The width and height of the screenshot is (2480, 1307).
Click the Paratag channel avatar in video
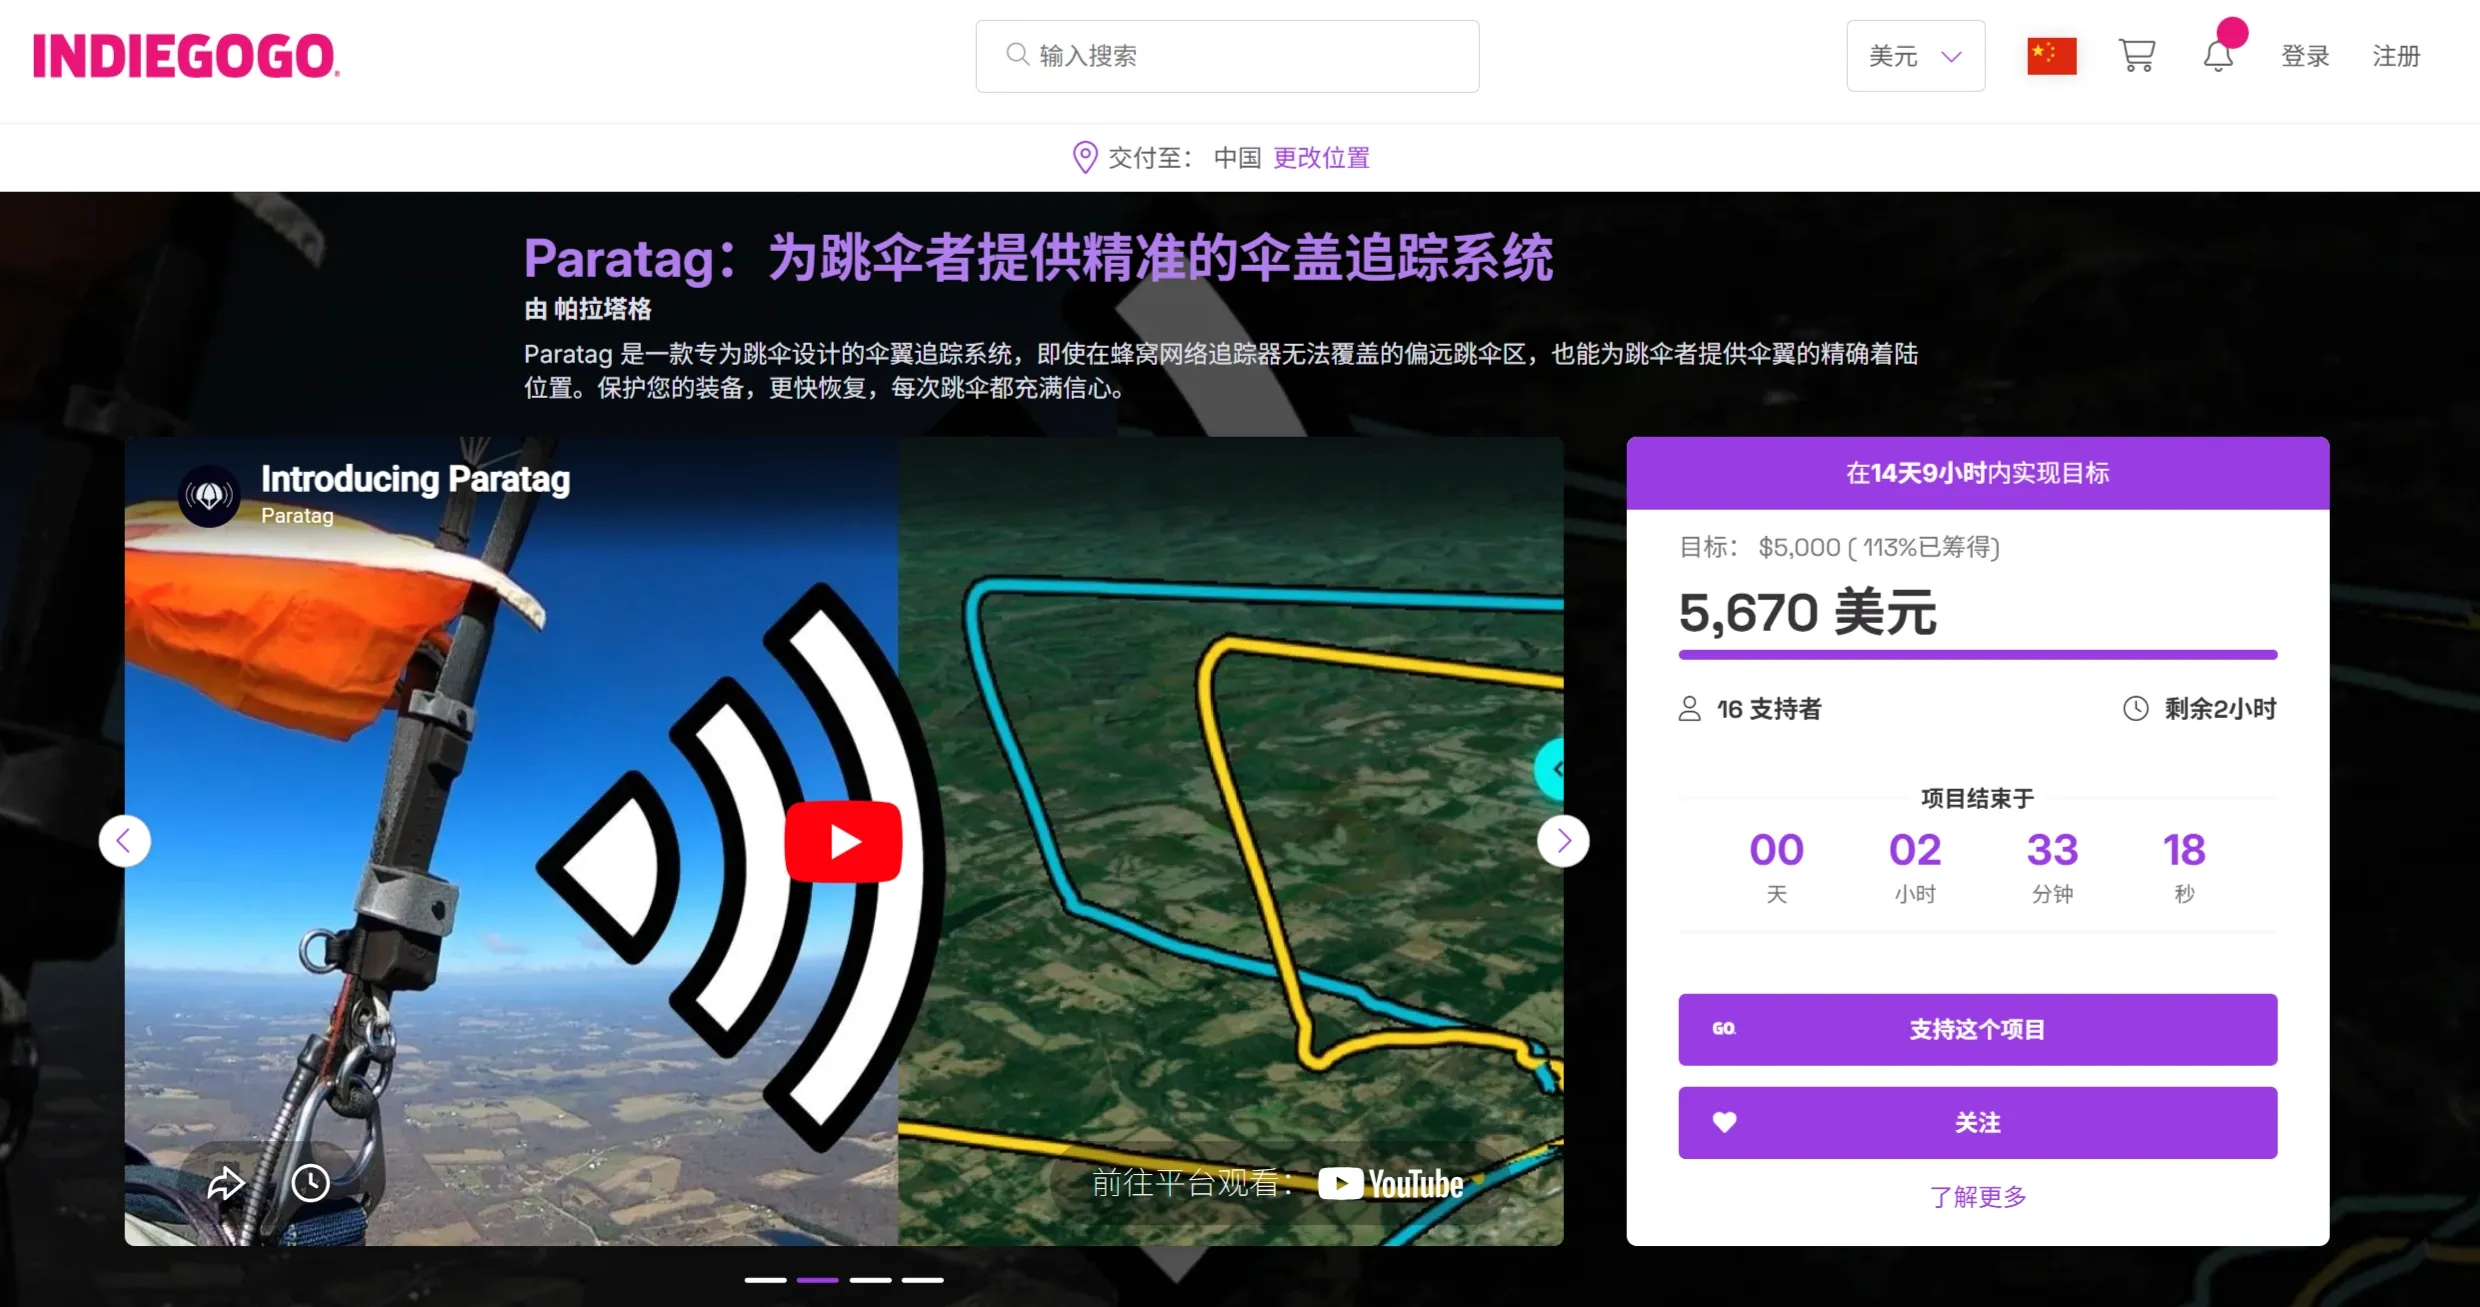[209, 495]
